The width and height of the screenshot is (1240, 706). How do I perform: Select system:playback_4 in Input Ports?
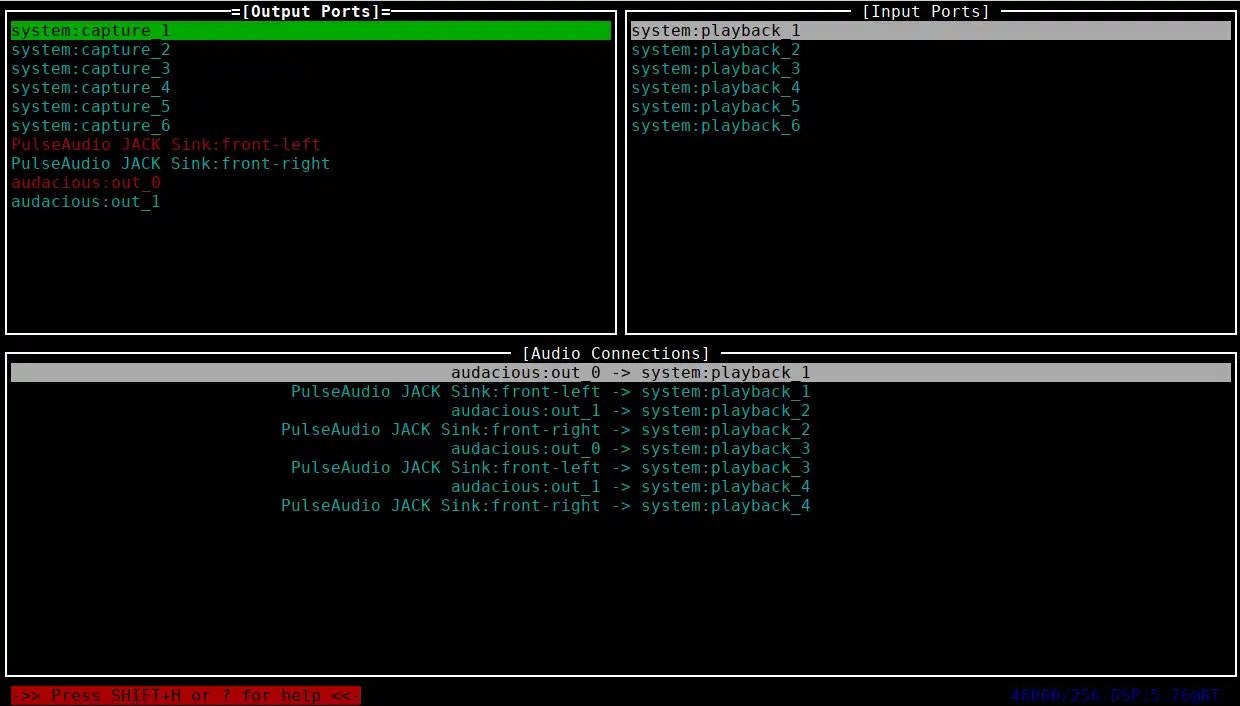click(716, 88)
